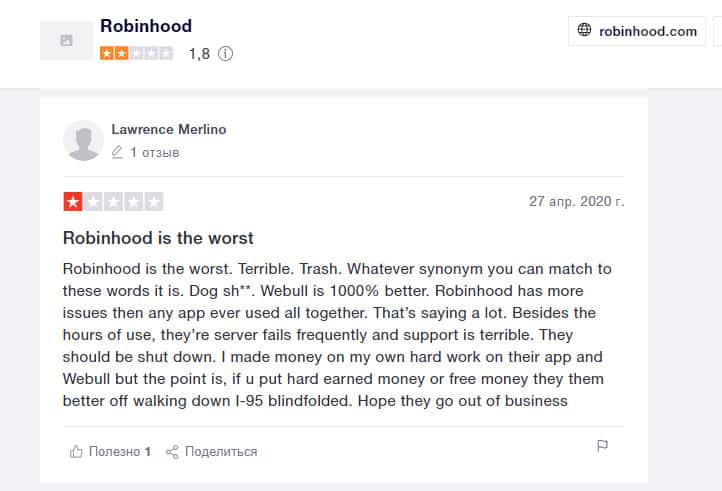Click the thumbs-up icon to mark review helpful
This screenshot has width=722, height=491.
(x=76, y=451)
